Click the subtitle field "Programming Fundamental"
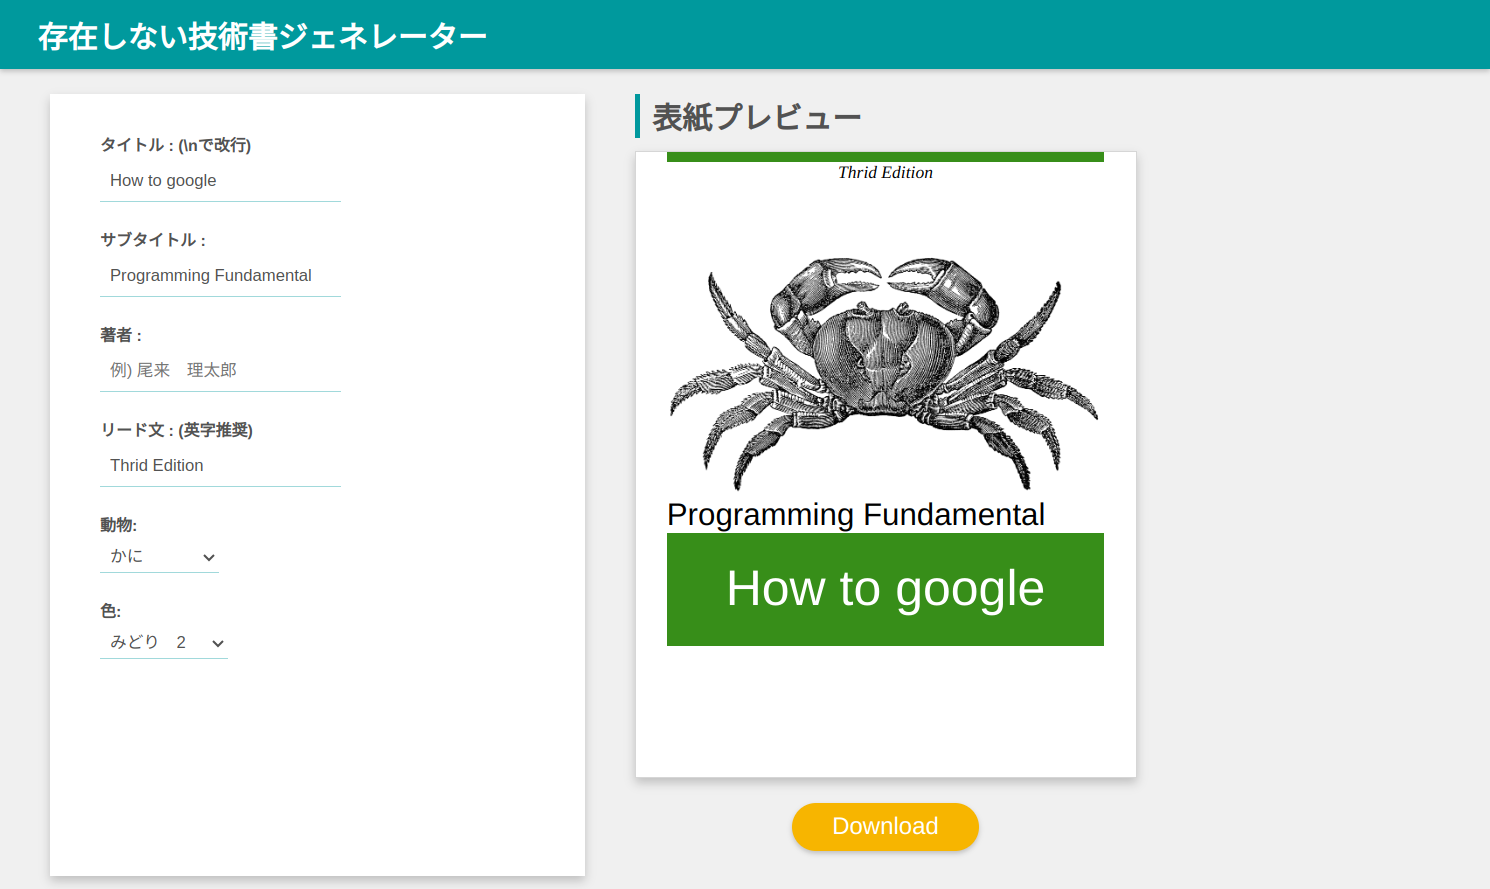1490x889 pixels. 220,276
